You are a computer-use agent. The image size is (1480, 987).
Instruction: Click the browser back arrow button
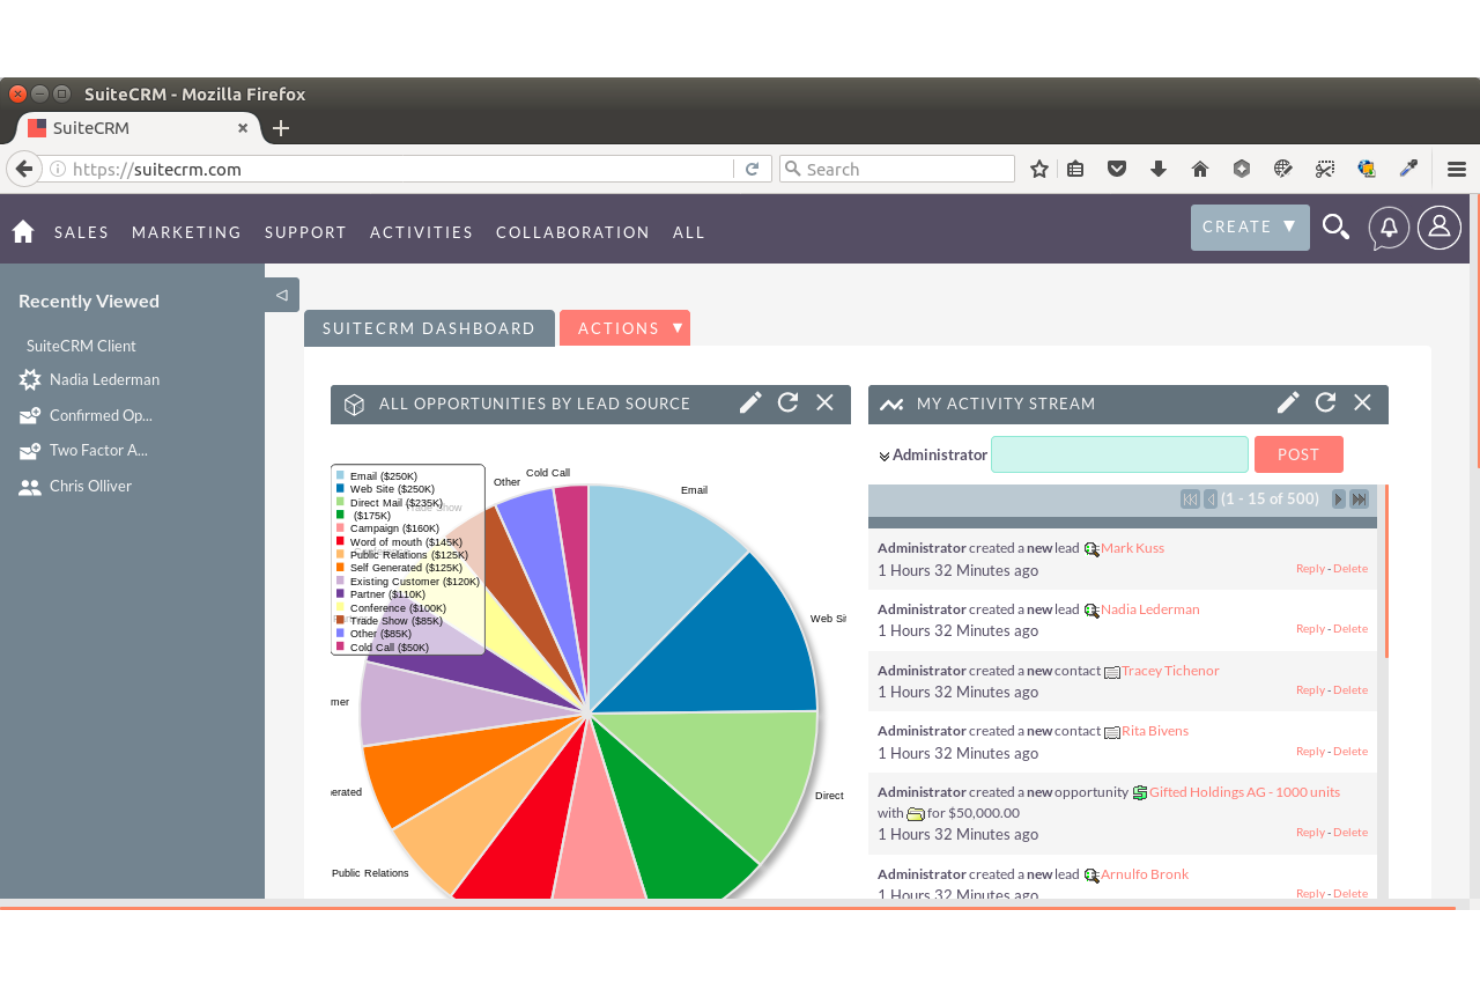(24, 169)
